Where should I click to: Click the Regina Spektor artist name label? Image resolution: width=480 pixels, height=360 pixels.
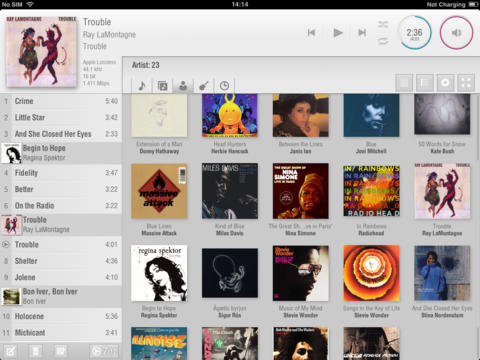[159, 315]
